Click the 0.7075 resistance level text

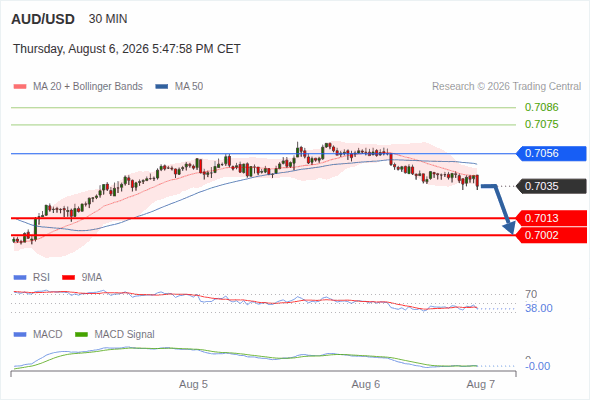[x=541, y=124]
